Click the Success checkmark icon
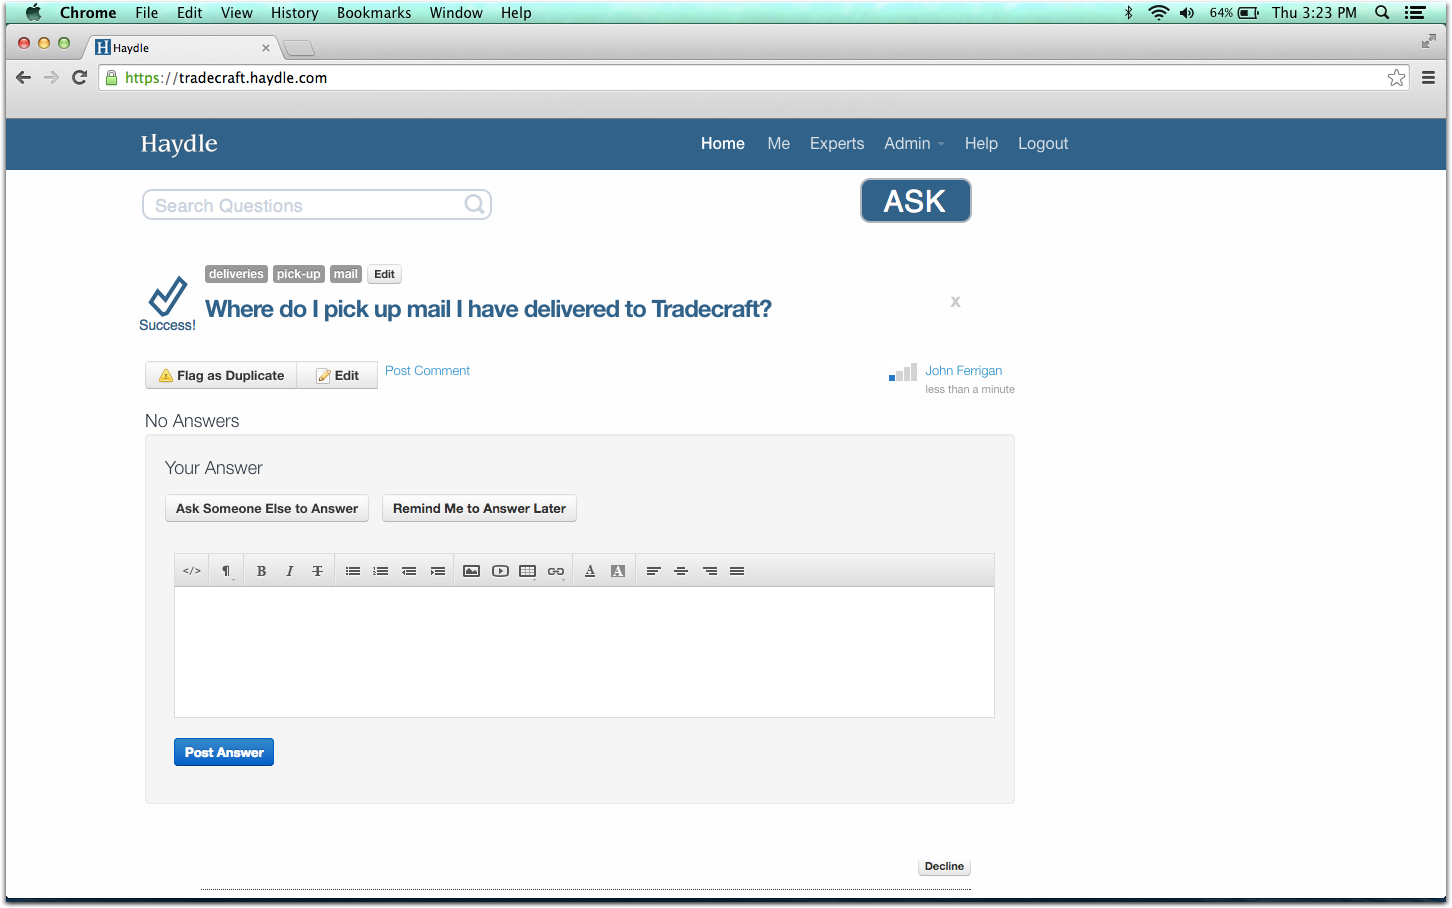Viewport: 1452px width, 908px height. point(168,297)
